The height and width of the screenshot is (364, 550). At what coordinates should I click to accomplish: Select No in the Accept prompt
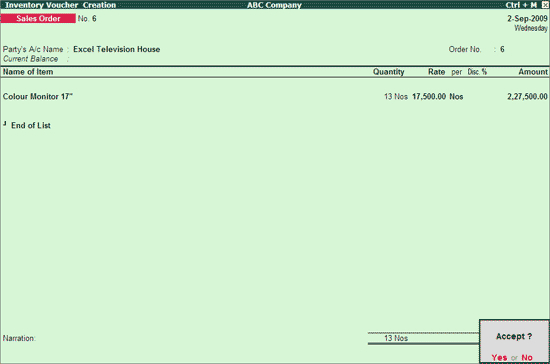pos(527,357)
